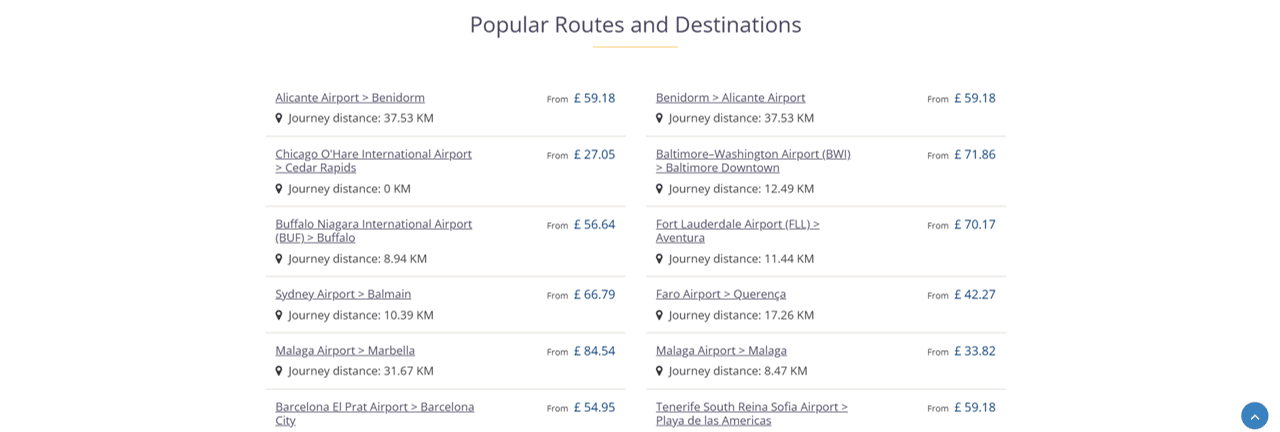Select Malaga Airport > Malaga link
The image size is (1280, 432).
click(721, 351)
